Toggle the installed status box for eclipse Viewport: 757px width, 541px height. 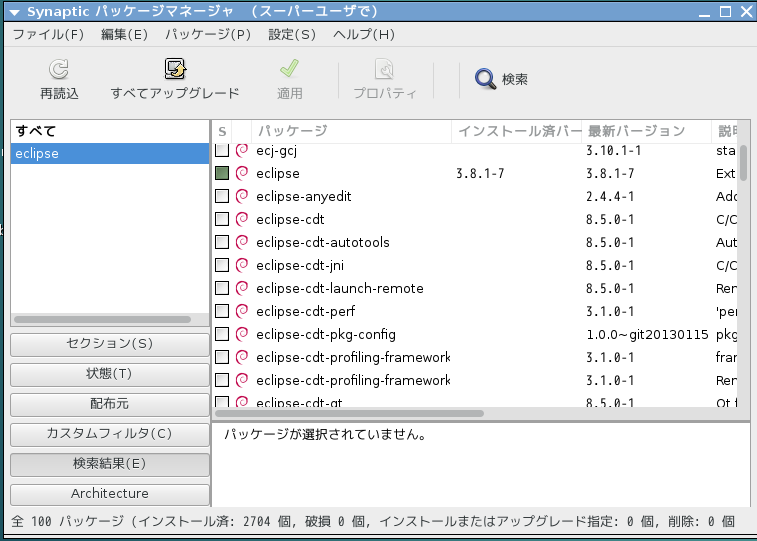222,173
